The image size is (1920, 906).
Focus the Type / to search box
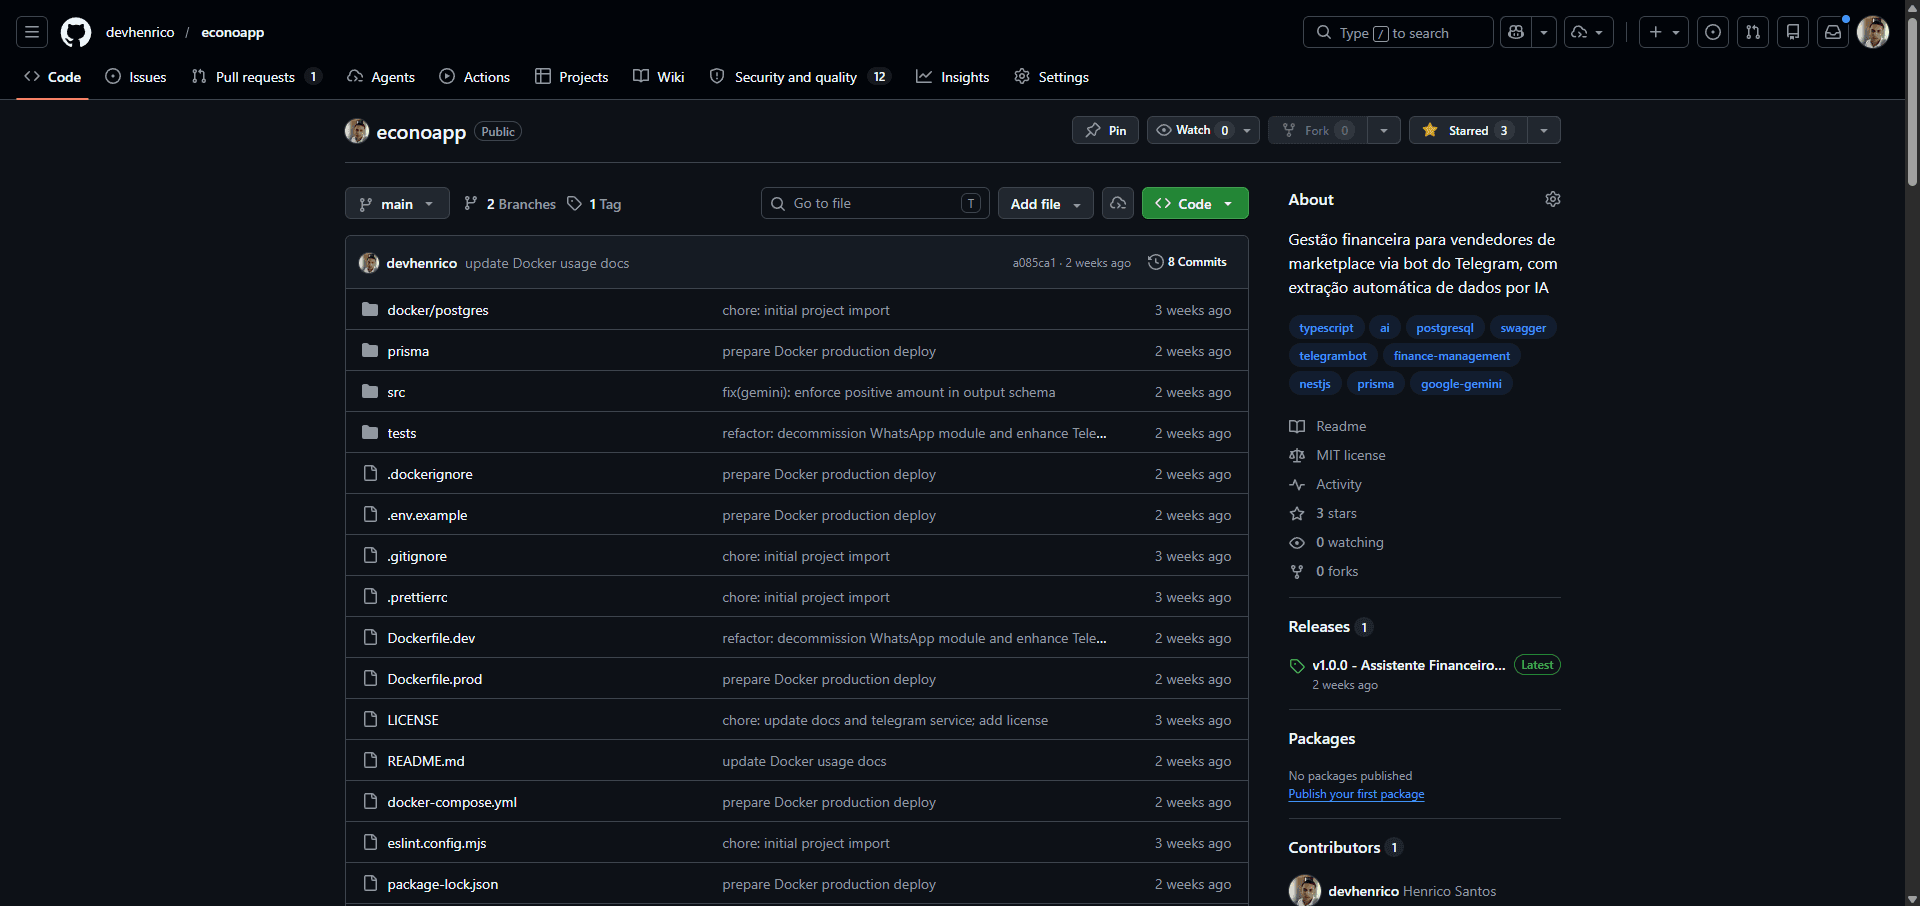(x=1398, y=32)
